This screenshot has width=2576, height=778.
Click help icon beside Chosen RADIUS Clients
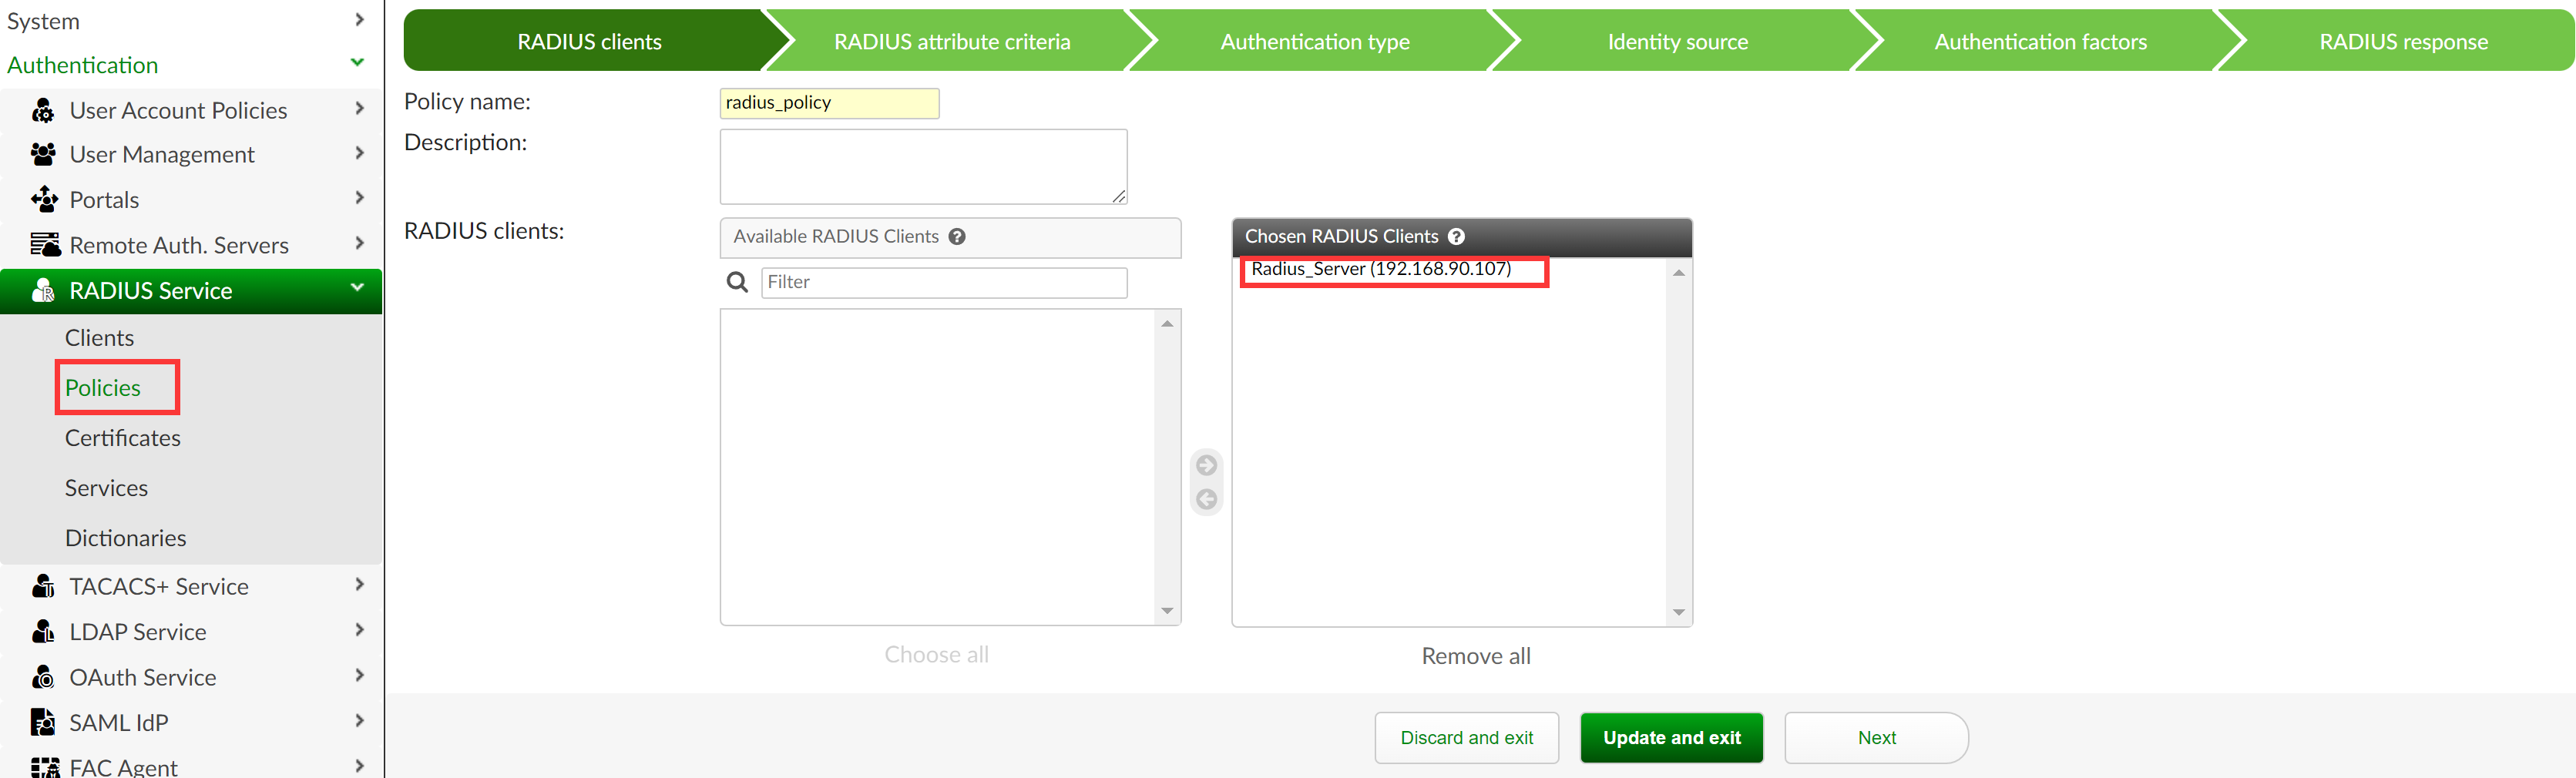click(x=1456, y=237)
